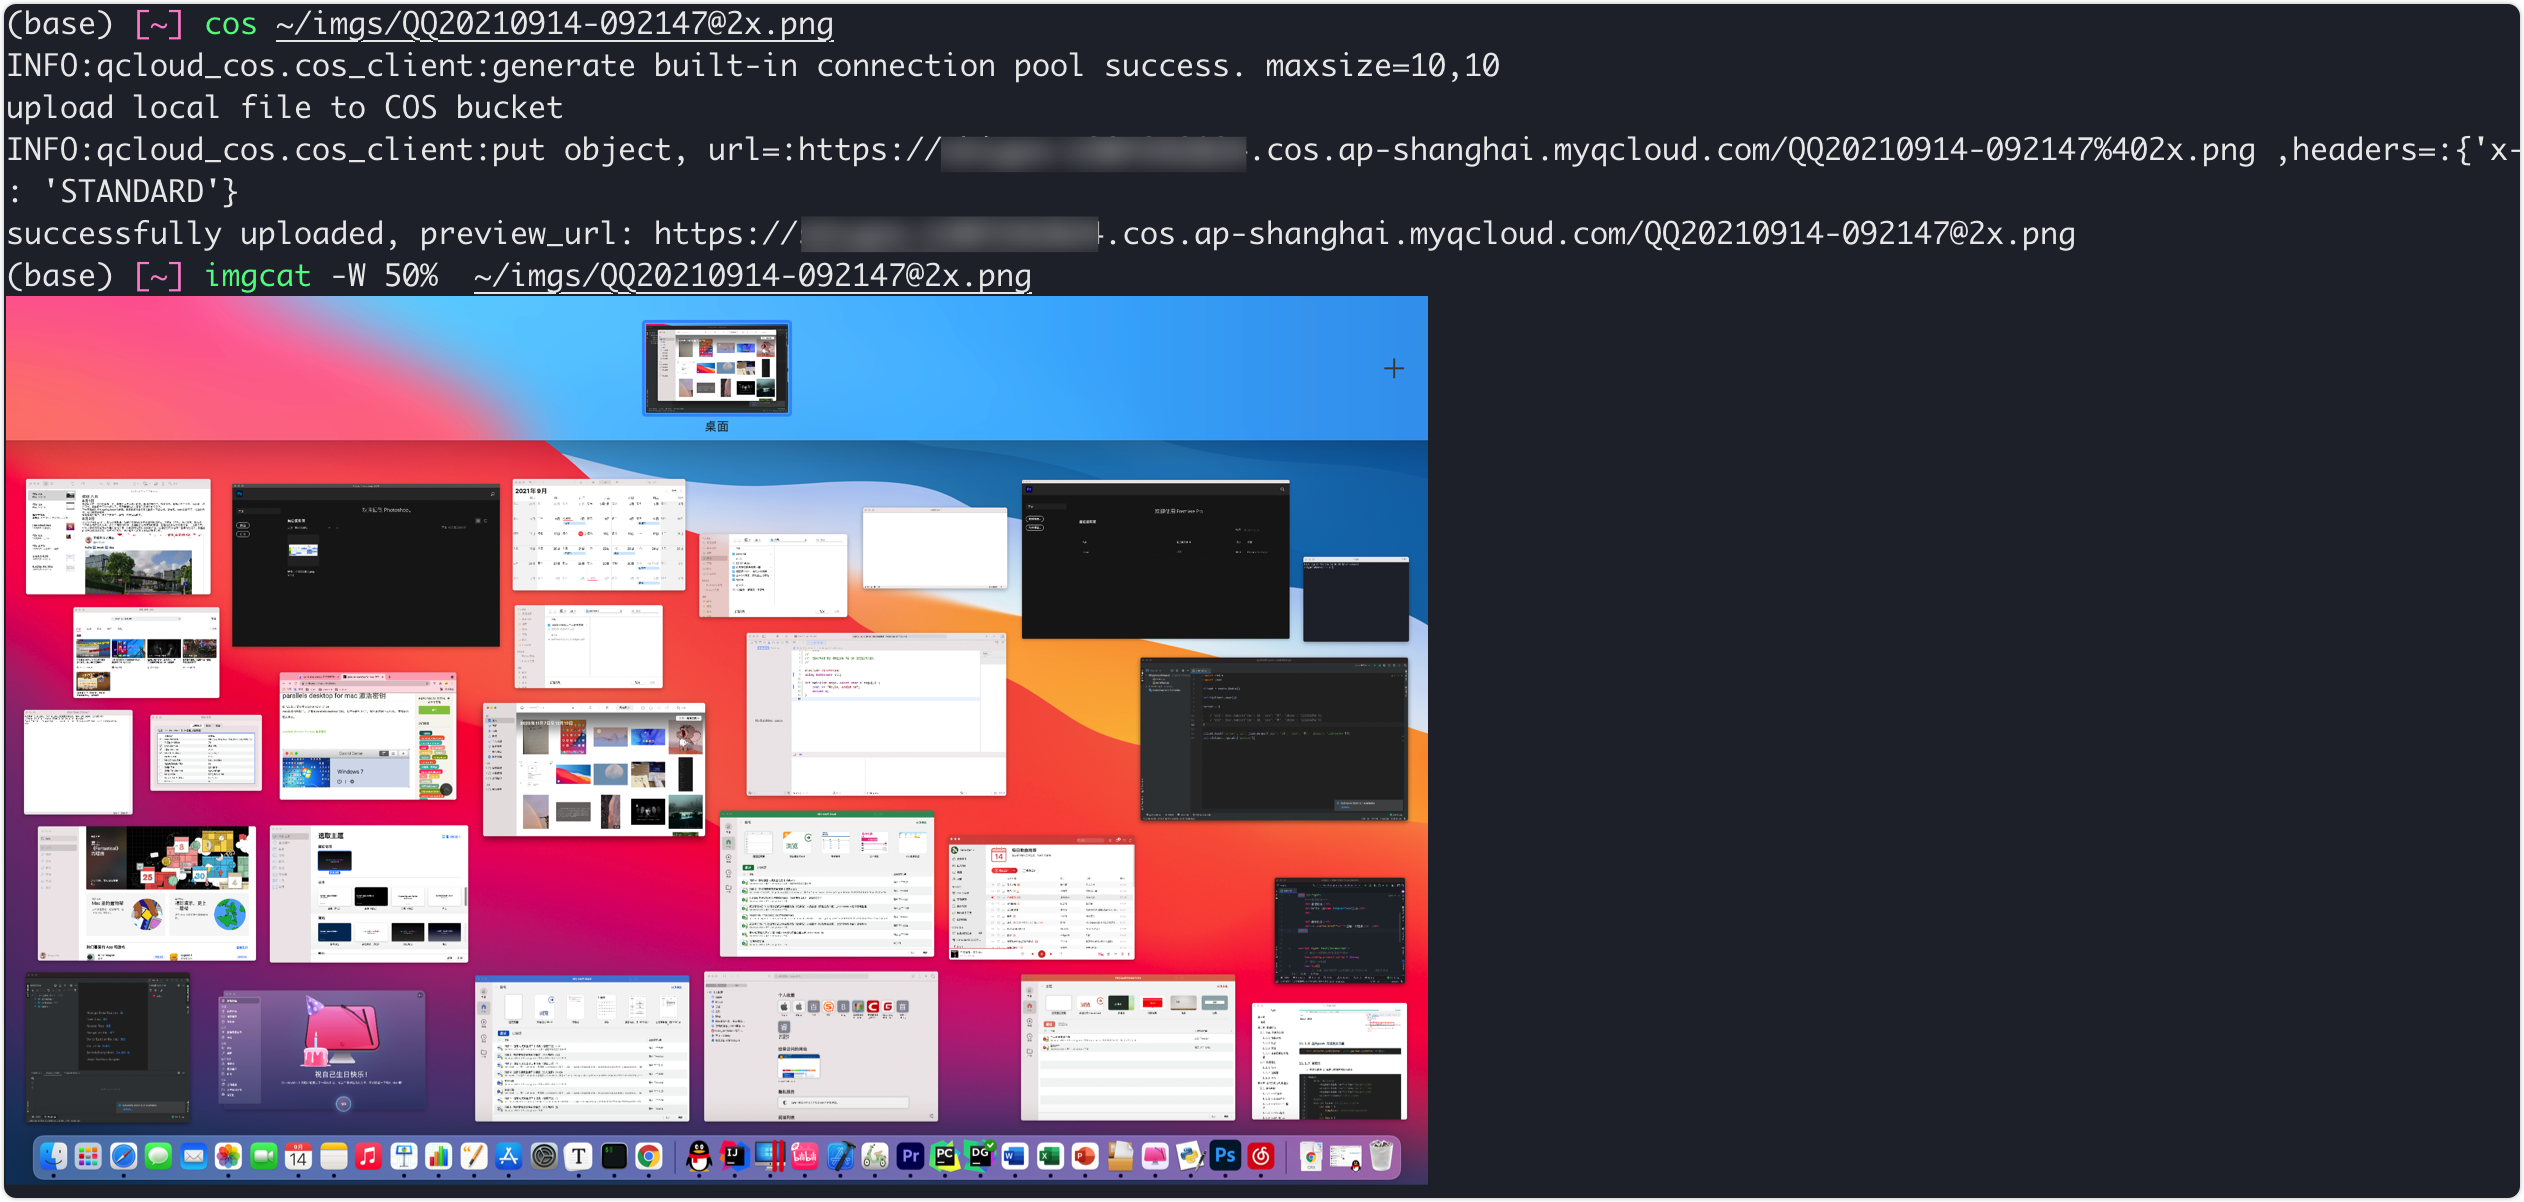
Task: Click the green 'imgcat' command text
Action: [257, 276]
